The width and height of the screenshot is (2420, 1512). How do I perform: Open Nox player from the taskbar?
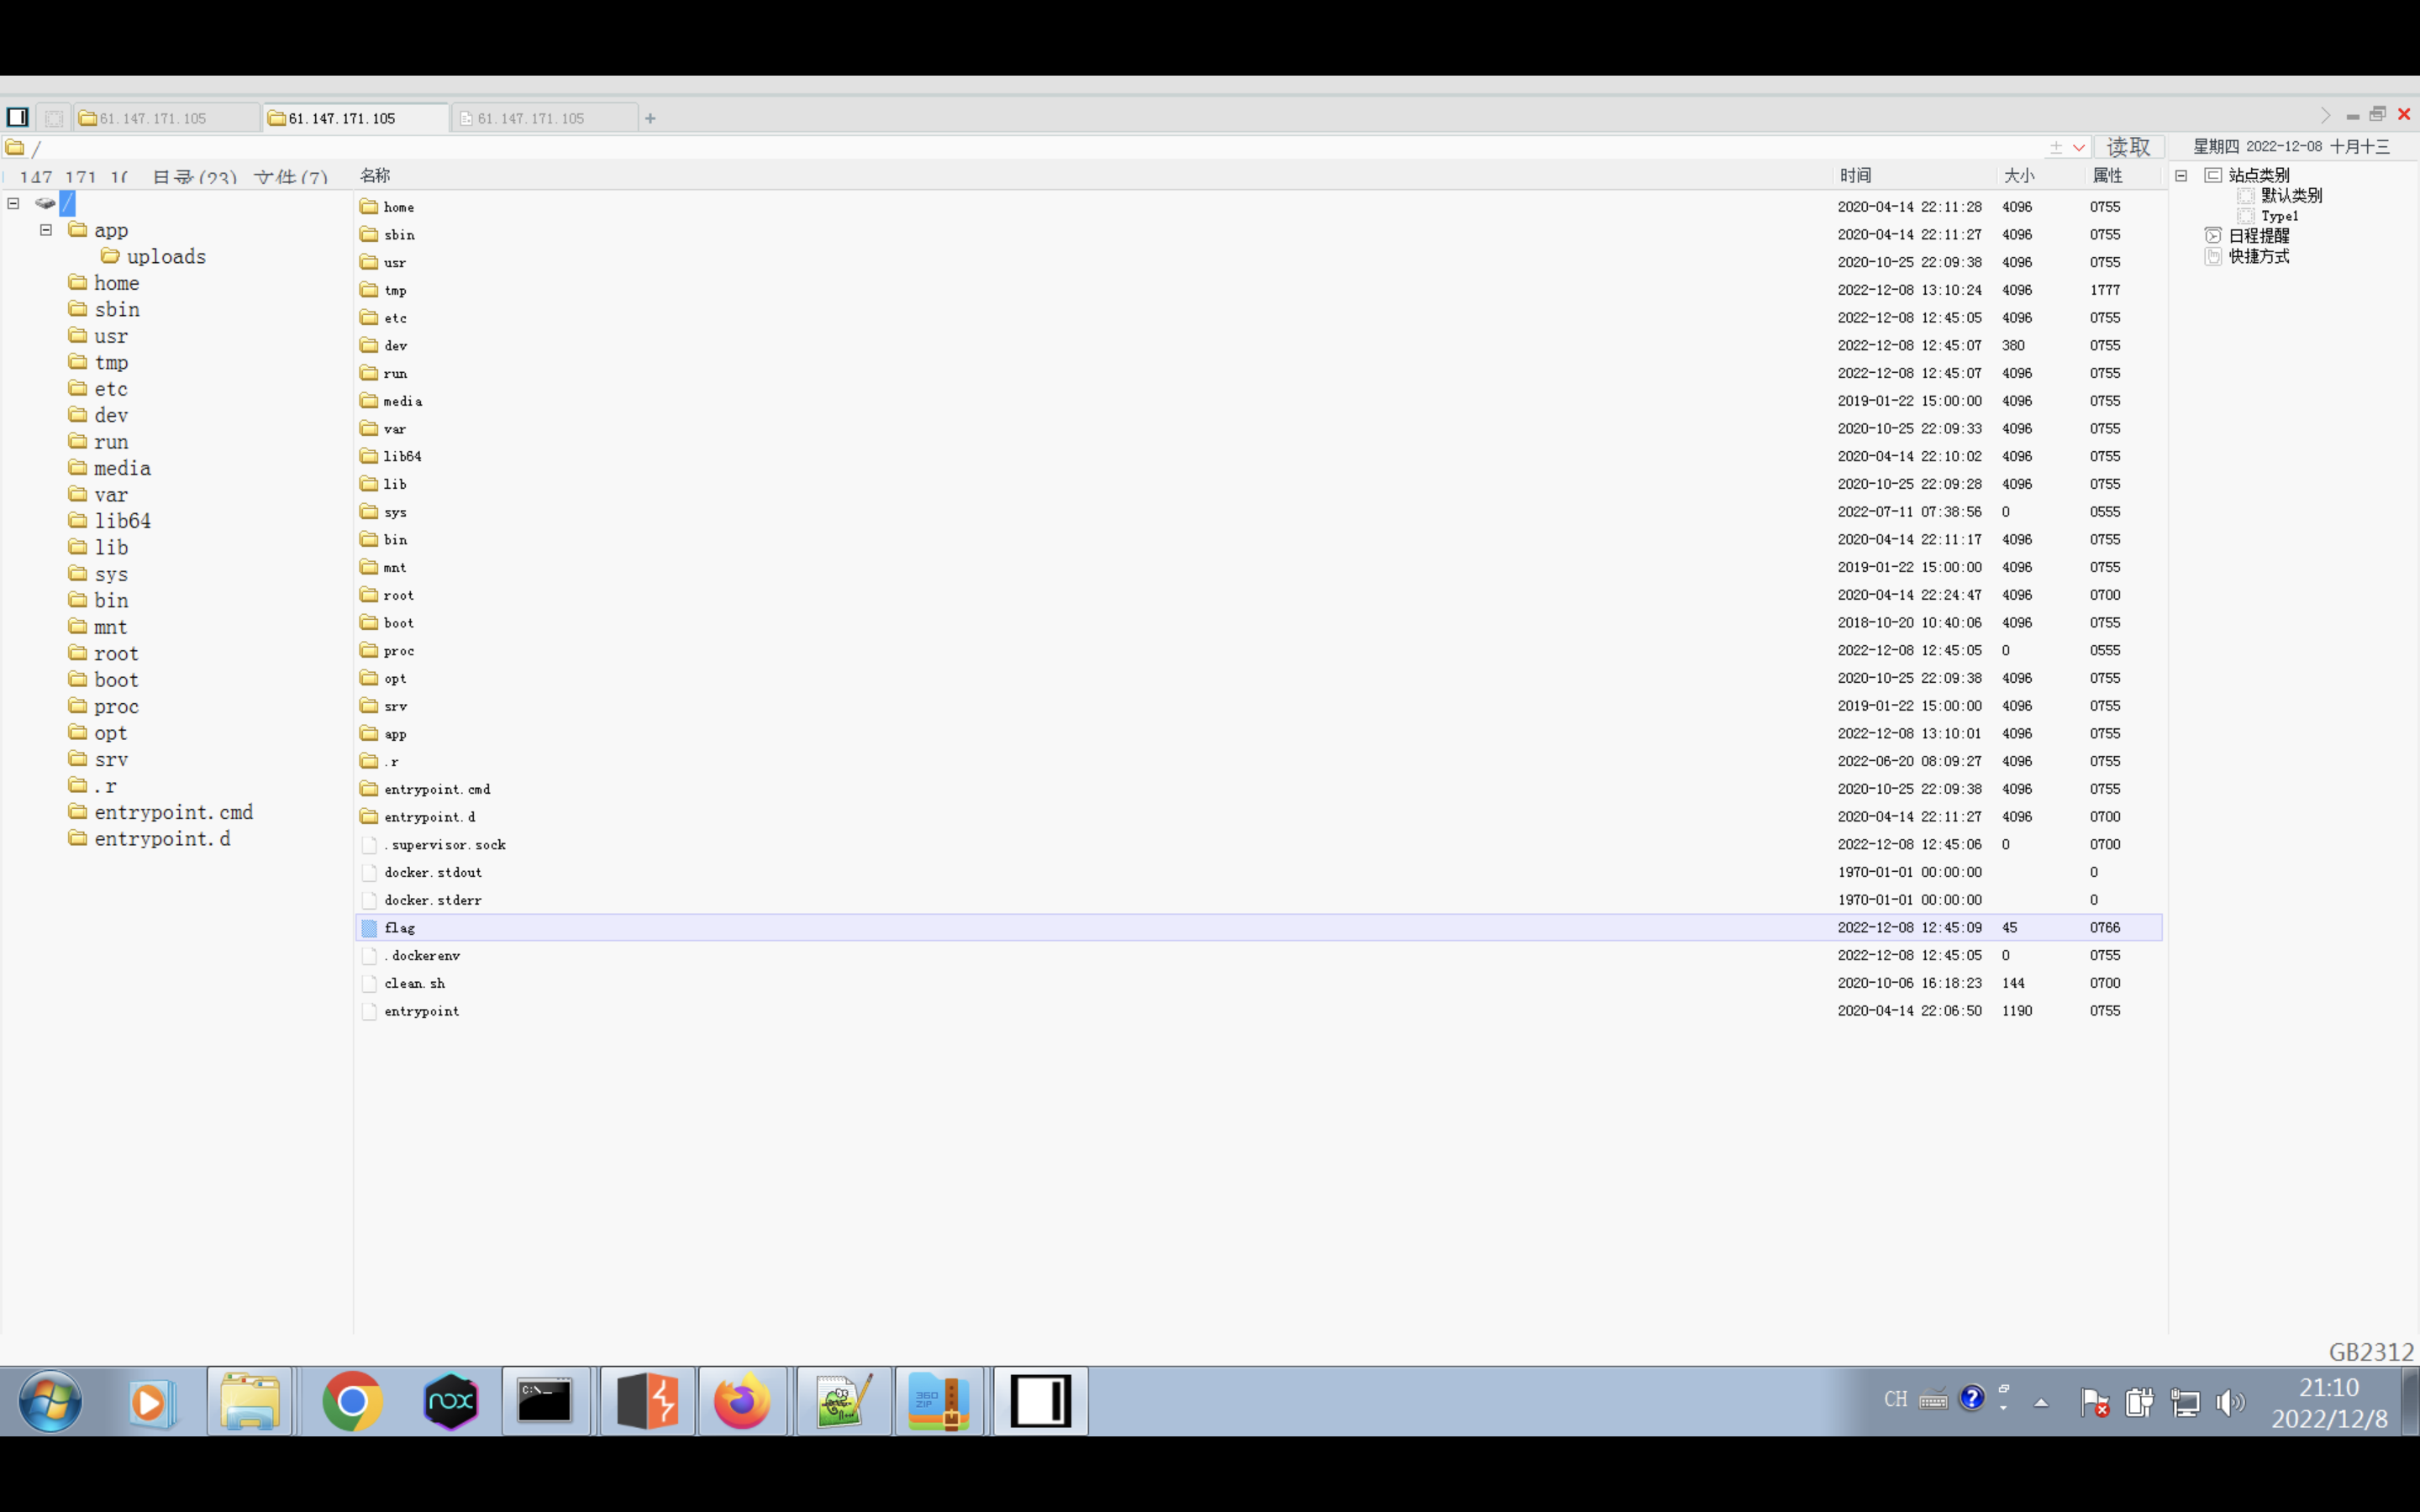(x=451, y=1401)
